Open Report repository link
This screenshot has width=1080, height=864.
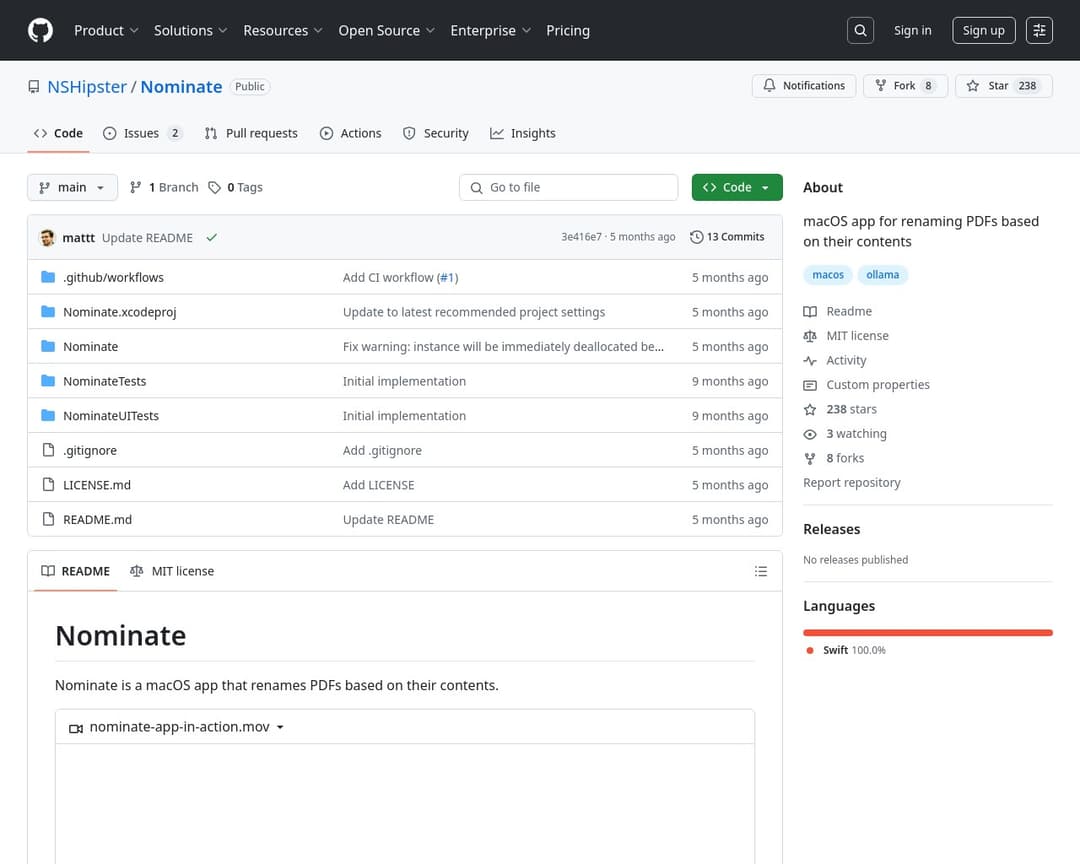point(851,483)
